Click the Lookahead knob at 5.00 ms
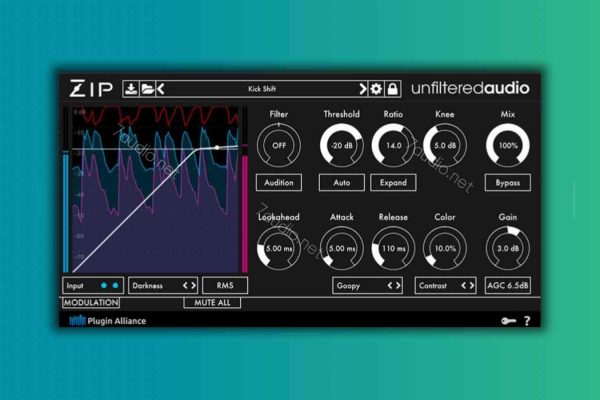600x400 pixels. 279,248
